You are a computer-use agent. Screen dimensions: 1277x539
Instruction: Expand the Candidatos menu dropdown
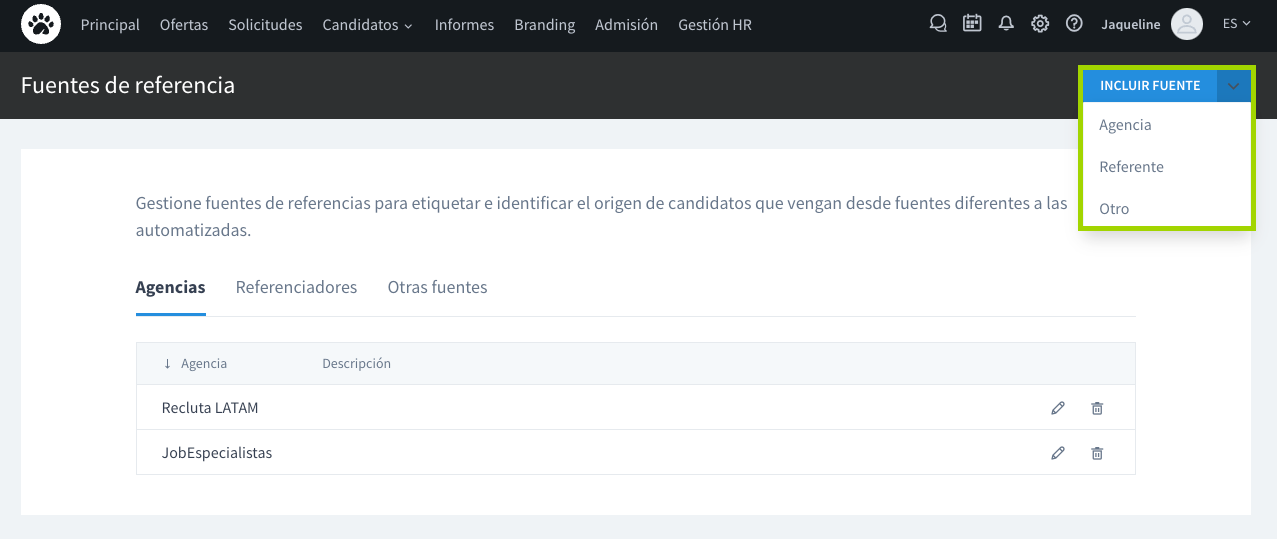point(367,25)
